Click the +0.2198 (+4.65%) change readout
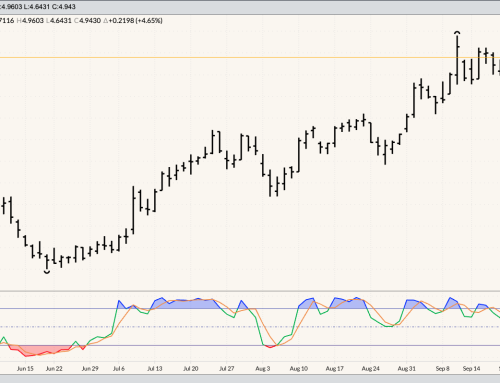The image size is (500, 383). [x=133, y=21]
